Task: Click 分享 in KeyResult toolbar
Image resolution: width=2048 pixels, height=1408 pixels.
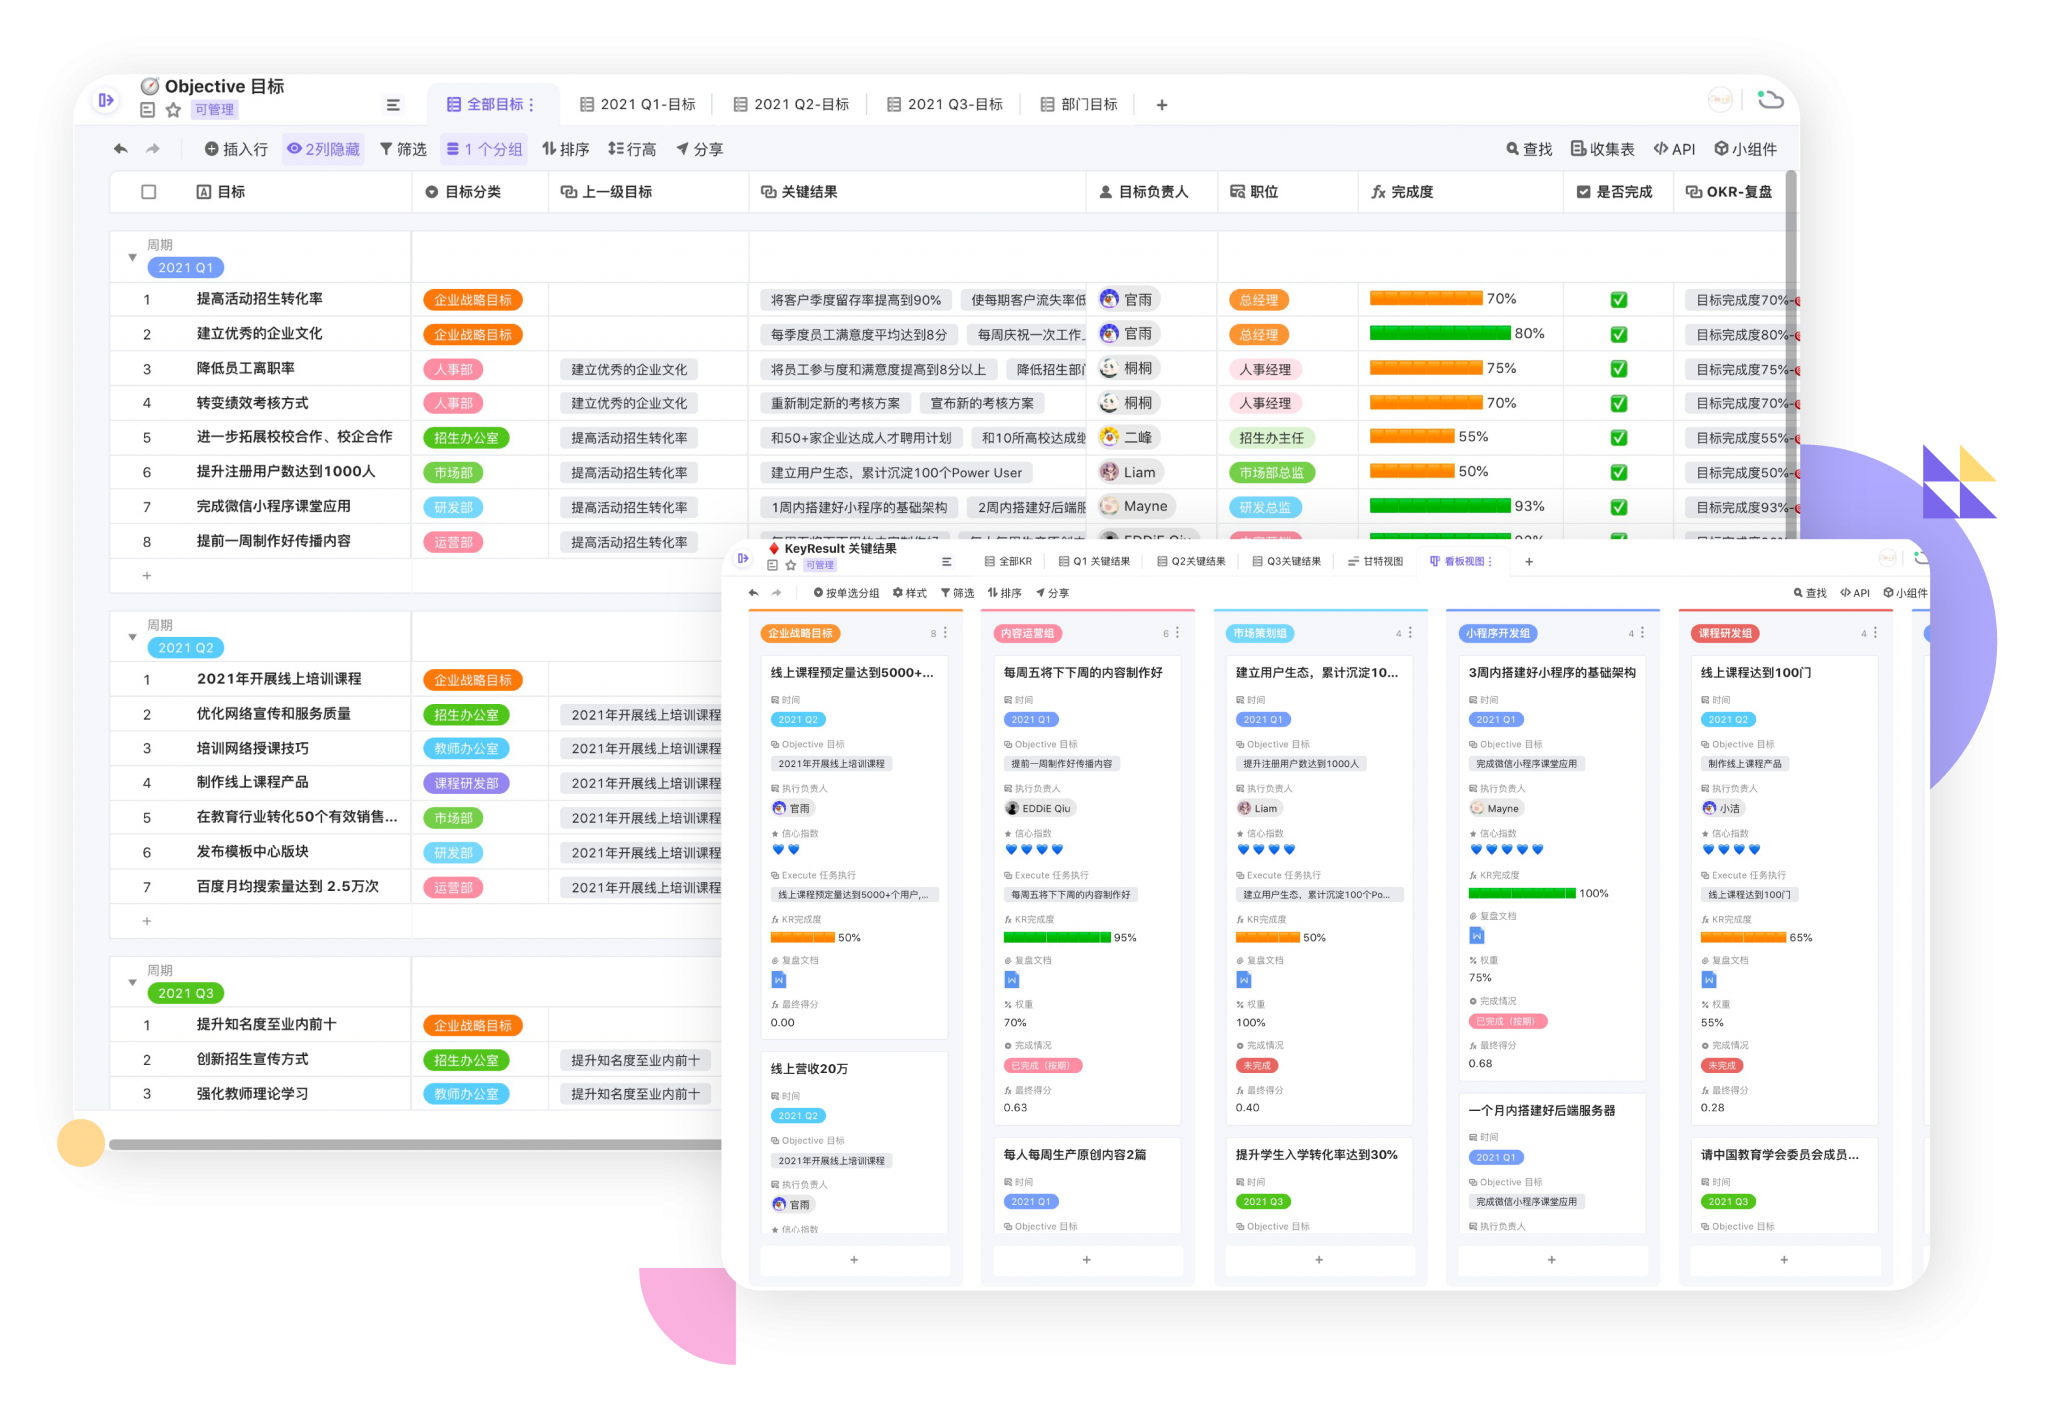Action: point(1053,593)
